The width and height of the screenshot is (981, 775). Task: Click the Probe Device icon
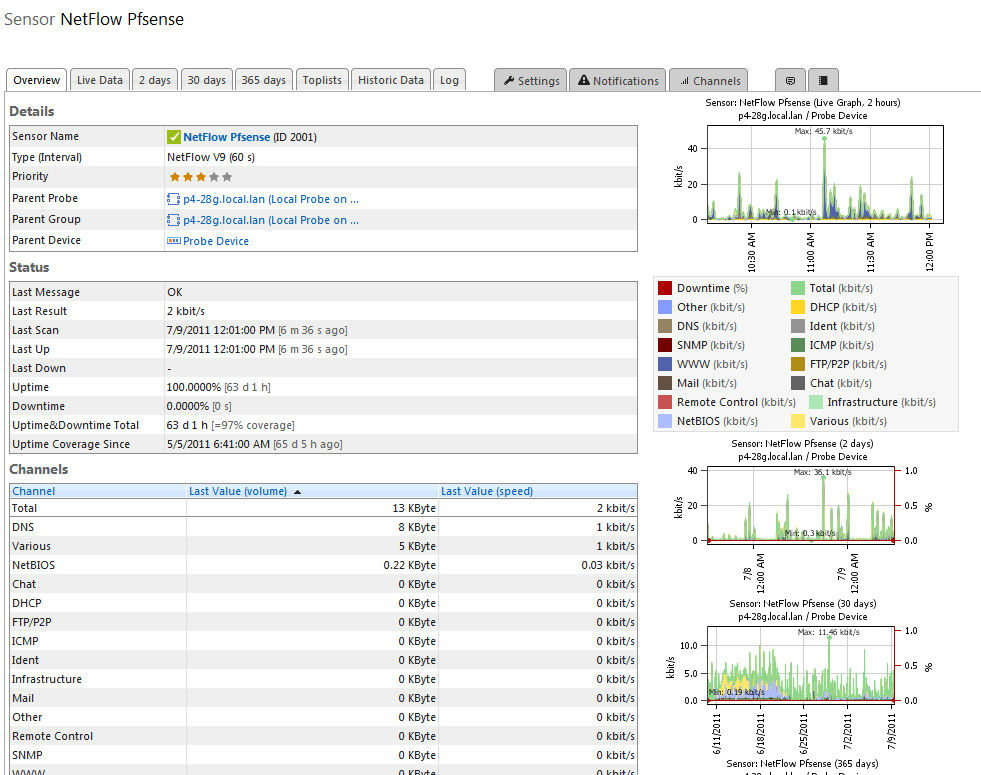coord(174,241)
